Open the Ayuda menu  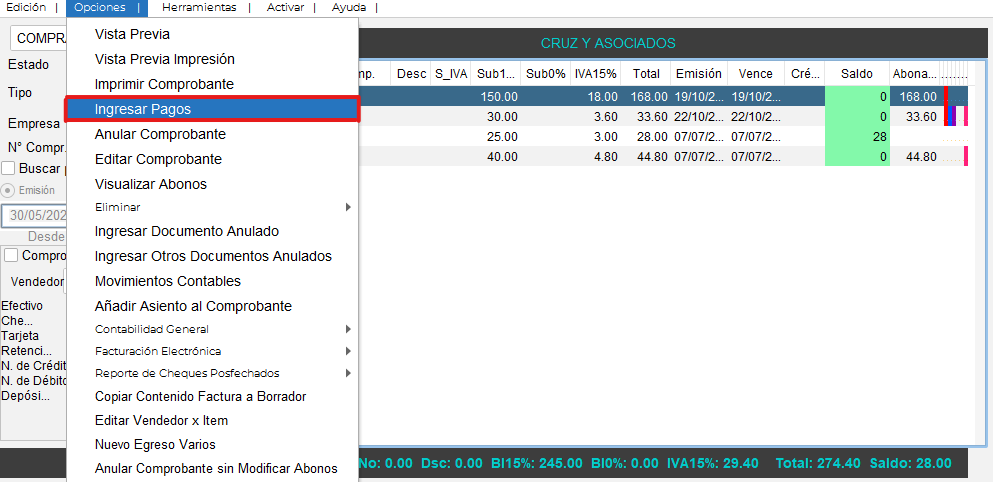348,7
